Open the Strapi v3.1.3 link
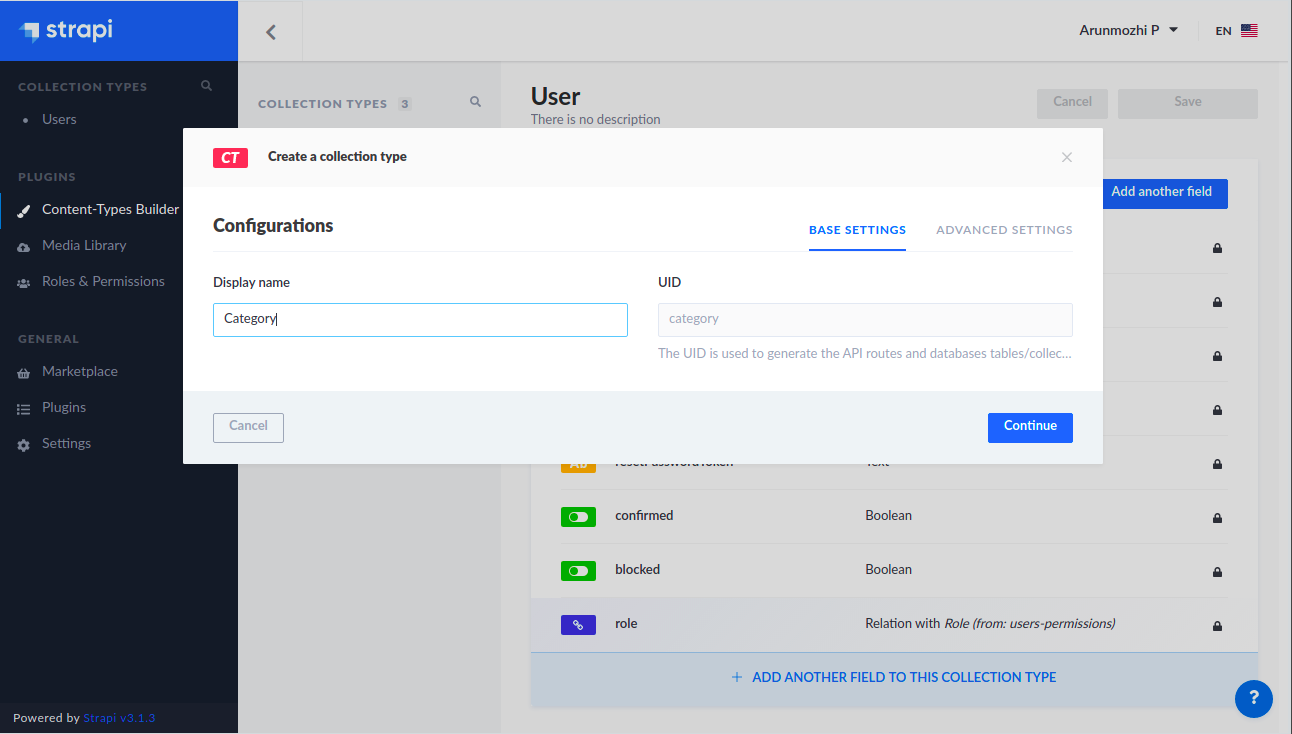This screenshot has height=734, width=1292. coord(119,718)
